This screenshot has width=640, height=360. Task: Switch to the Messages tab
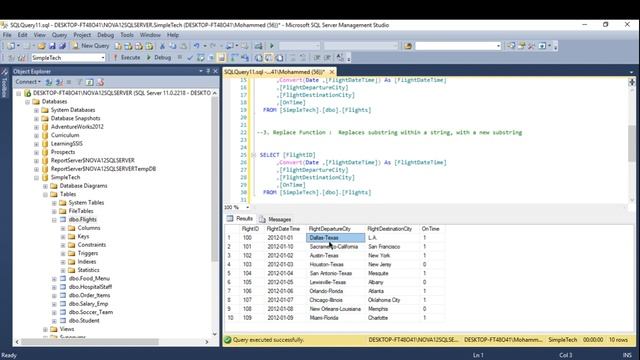276,219
